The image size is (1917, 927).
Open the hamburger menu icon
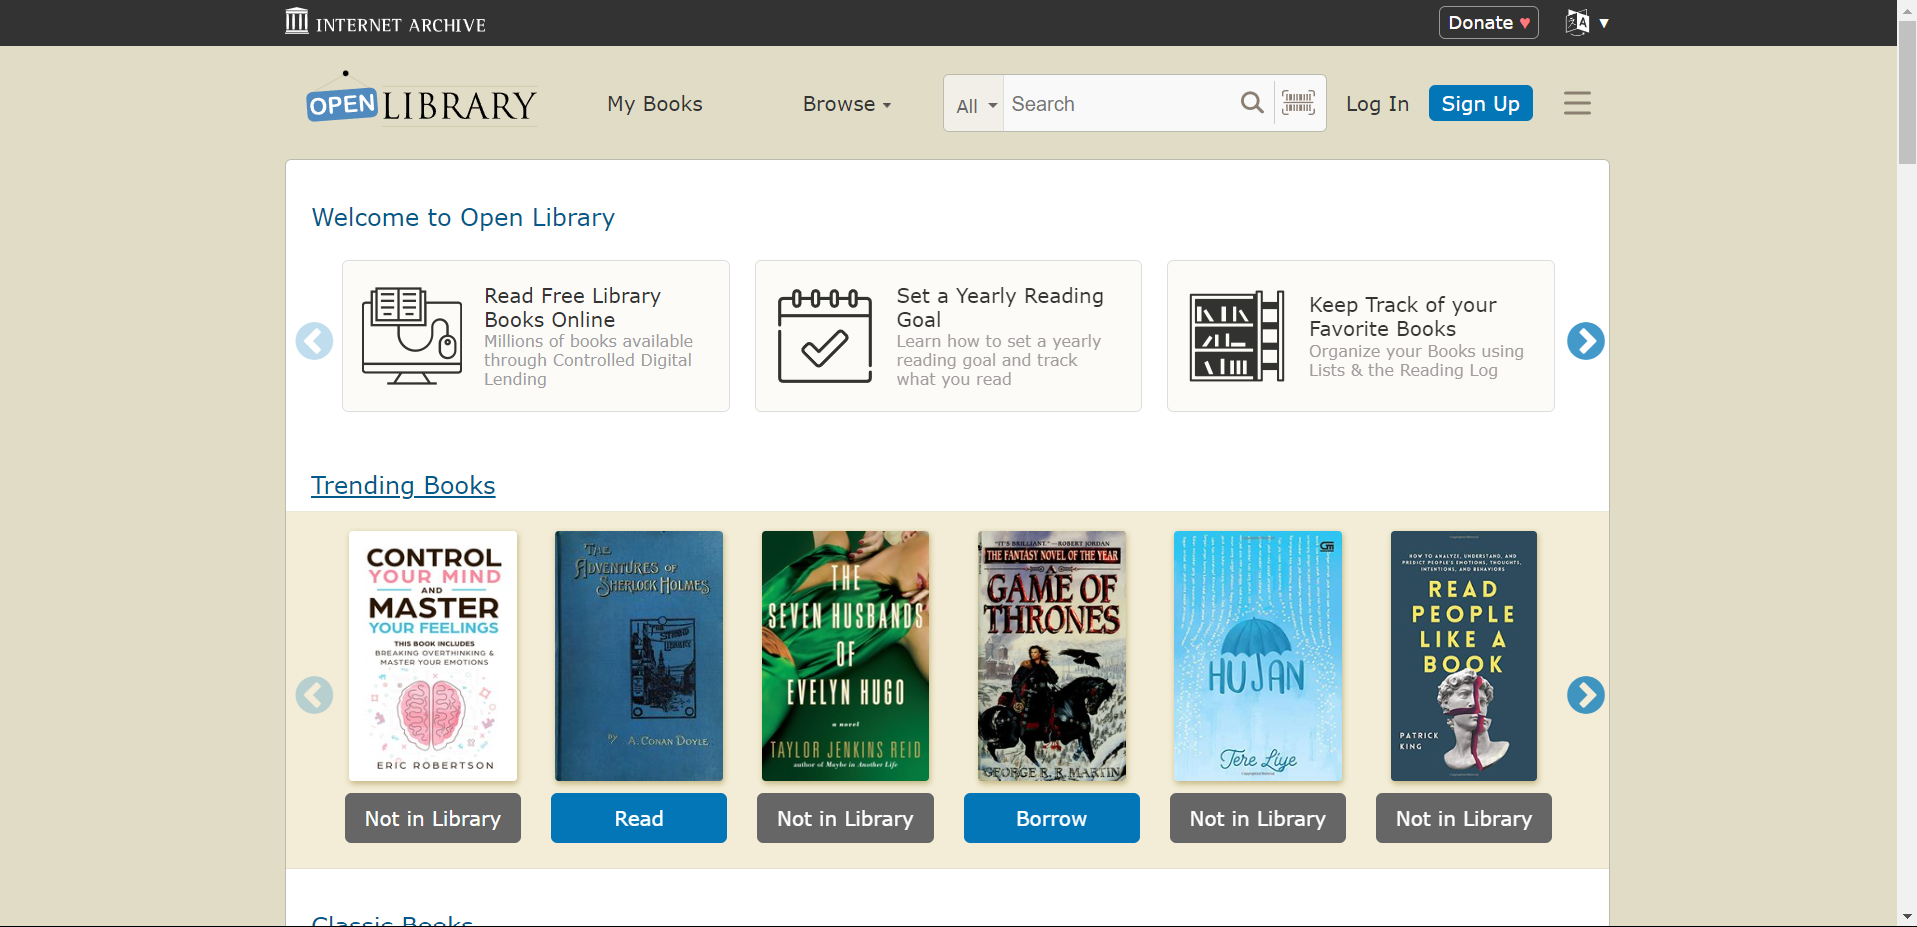1577,103
